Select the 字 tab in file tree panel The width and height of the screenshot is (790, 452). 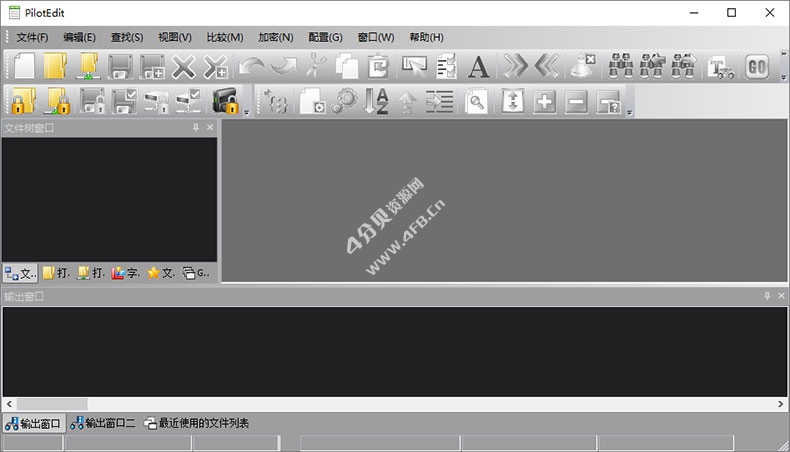coord(125,273)
